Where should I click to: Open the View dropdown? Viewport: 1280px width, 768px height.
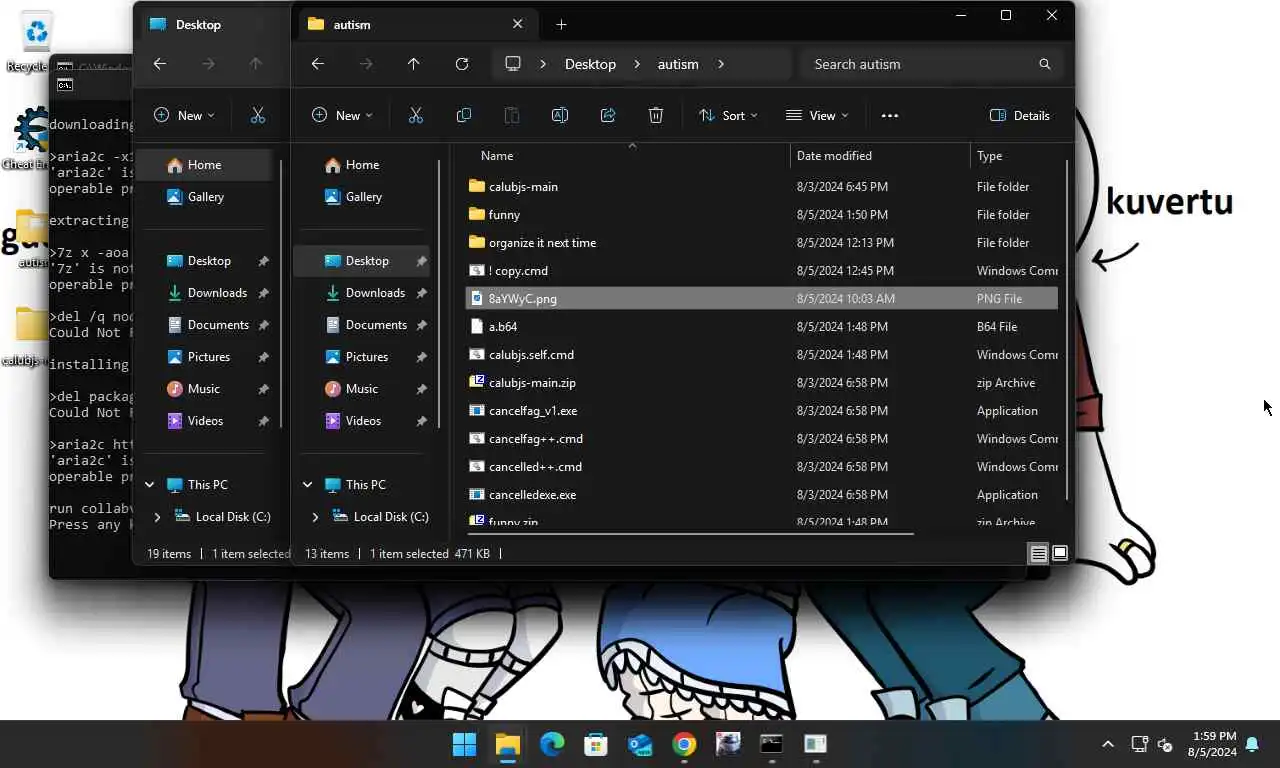pyautogui.click(x=817, y=116)
